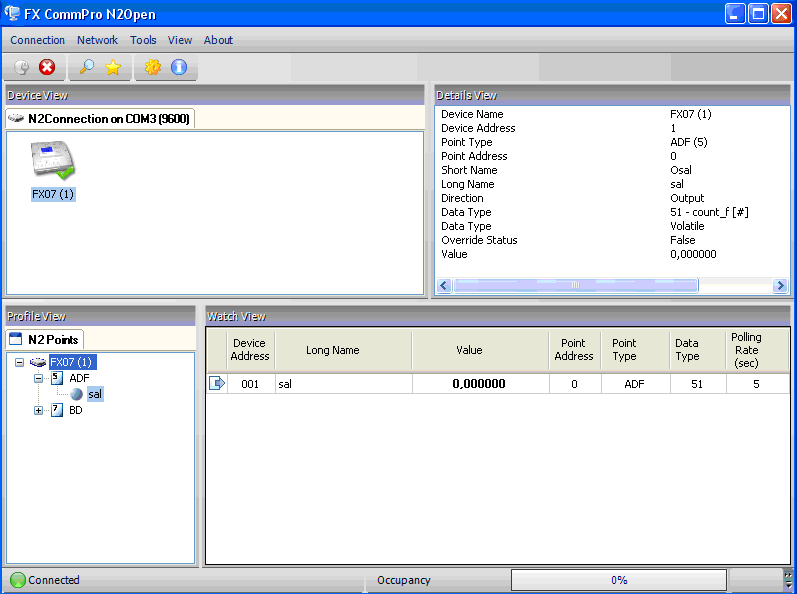Click the ADF folder icon in tree
The width and height of the screenshot is (797, 594).
57,378
